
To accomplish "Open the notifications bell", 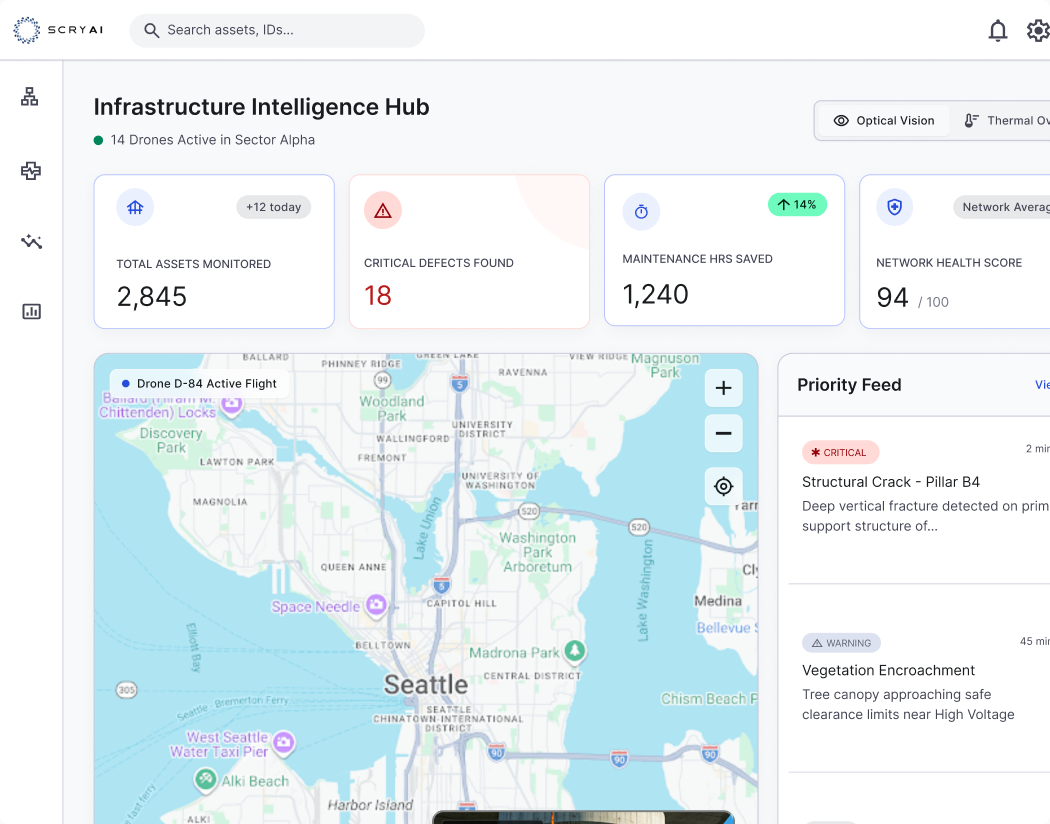I will pos(998,31).
